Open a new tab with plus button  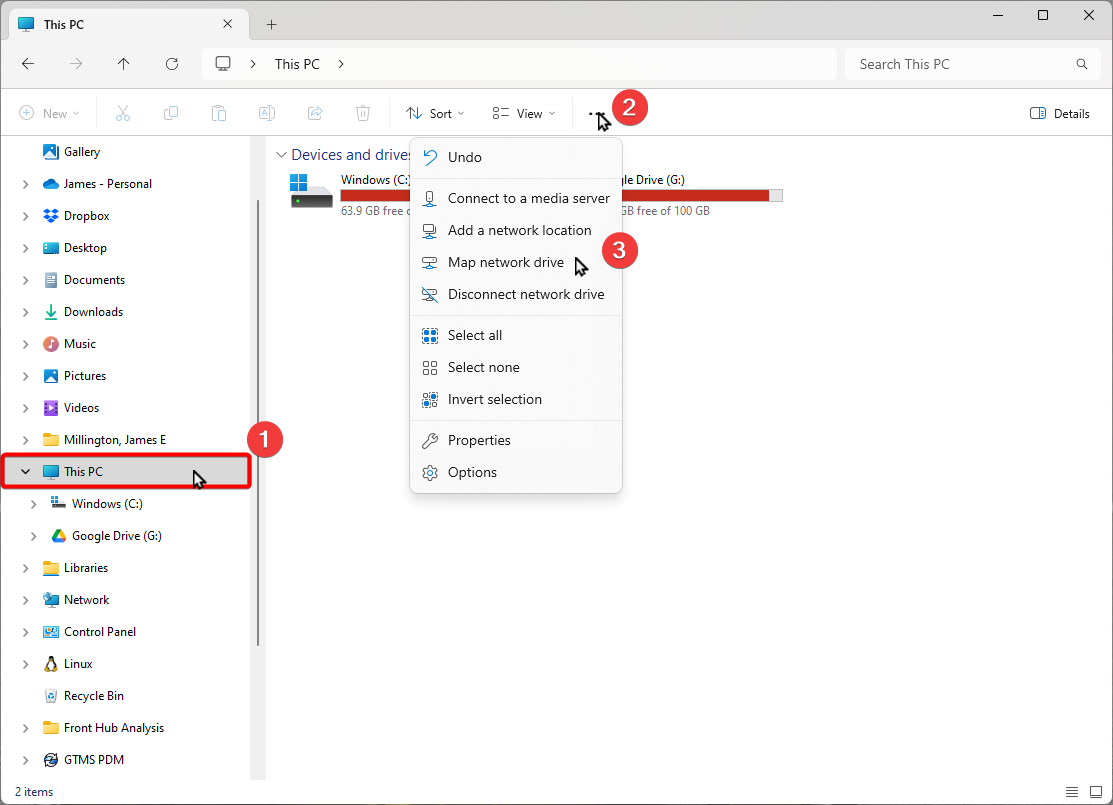pyautogui.click(x=271, y=24)
